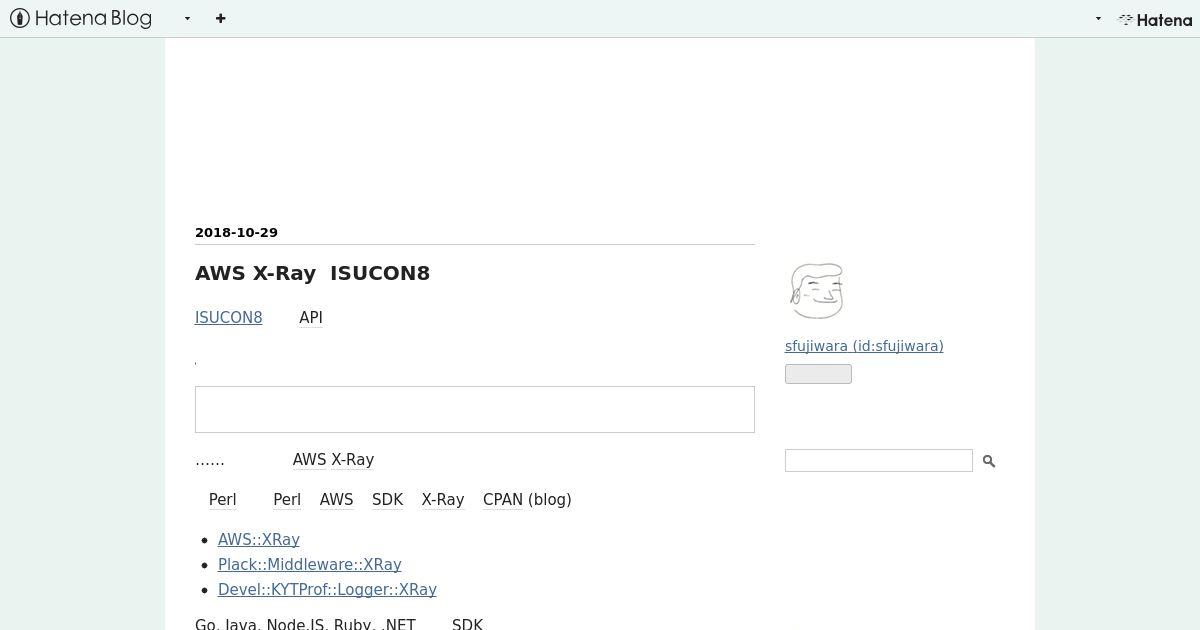Click the X-Ray keyword before CPAN
This screenshot has height=630, width=1200.
[443, 499]
